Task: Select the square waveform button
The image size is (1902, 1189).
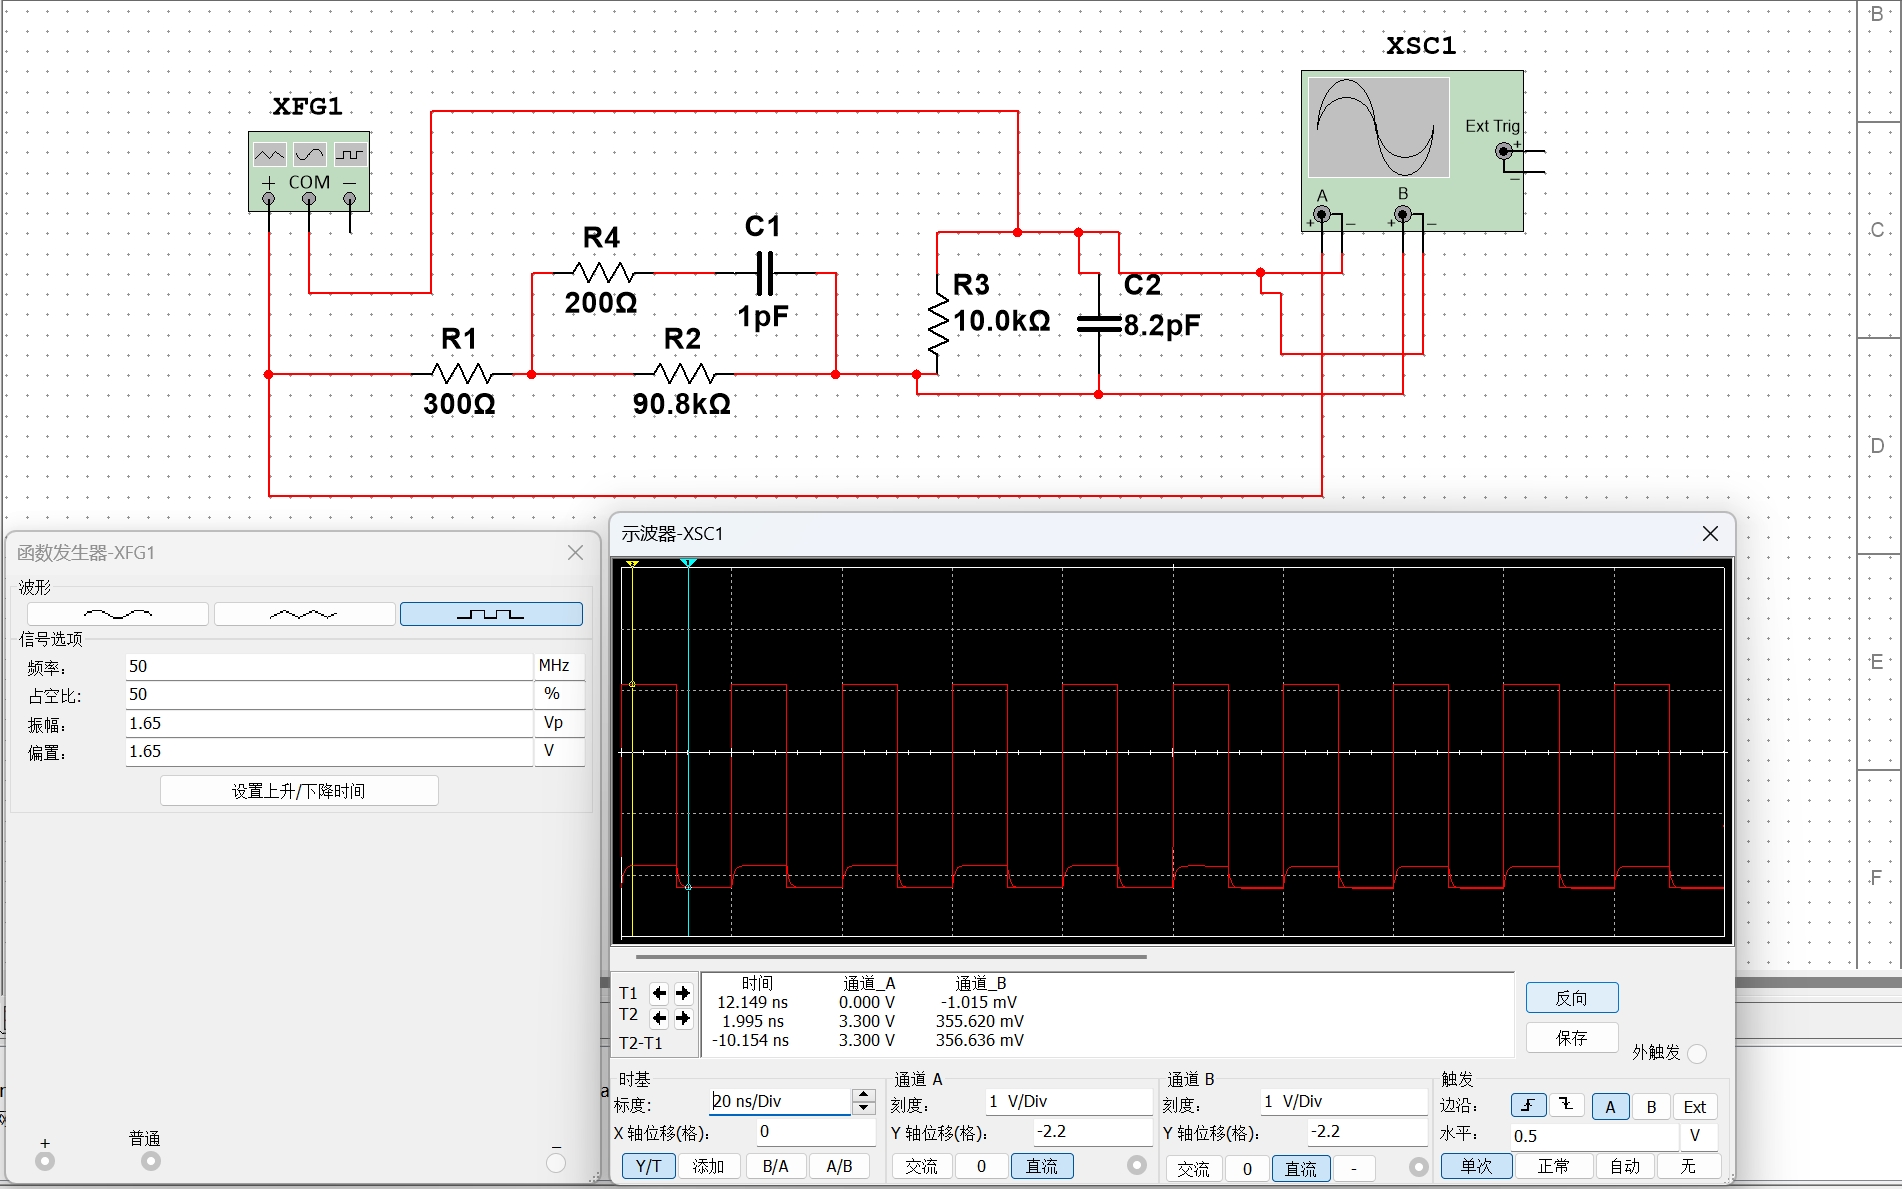Action: click(491, 613)
